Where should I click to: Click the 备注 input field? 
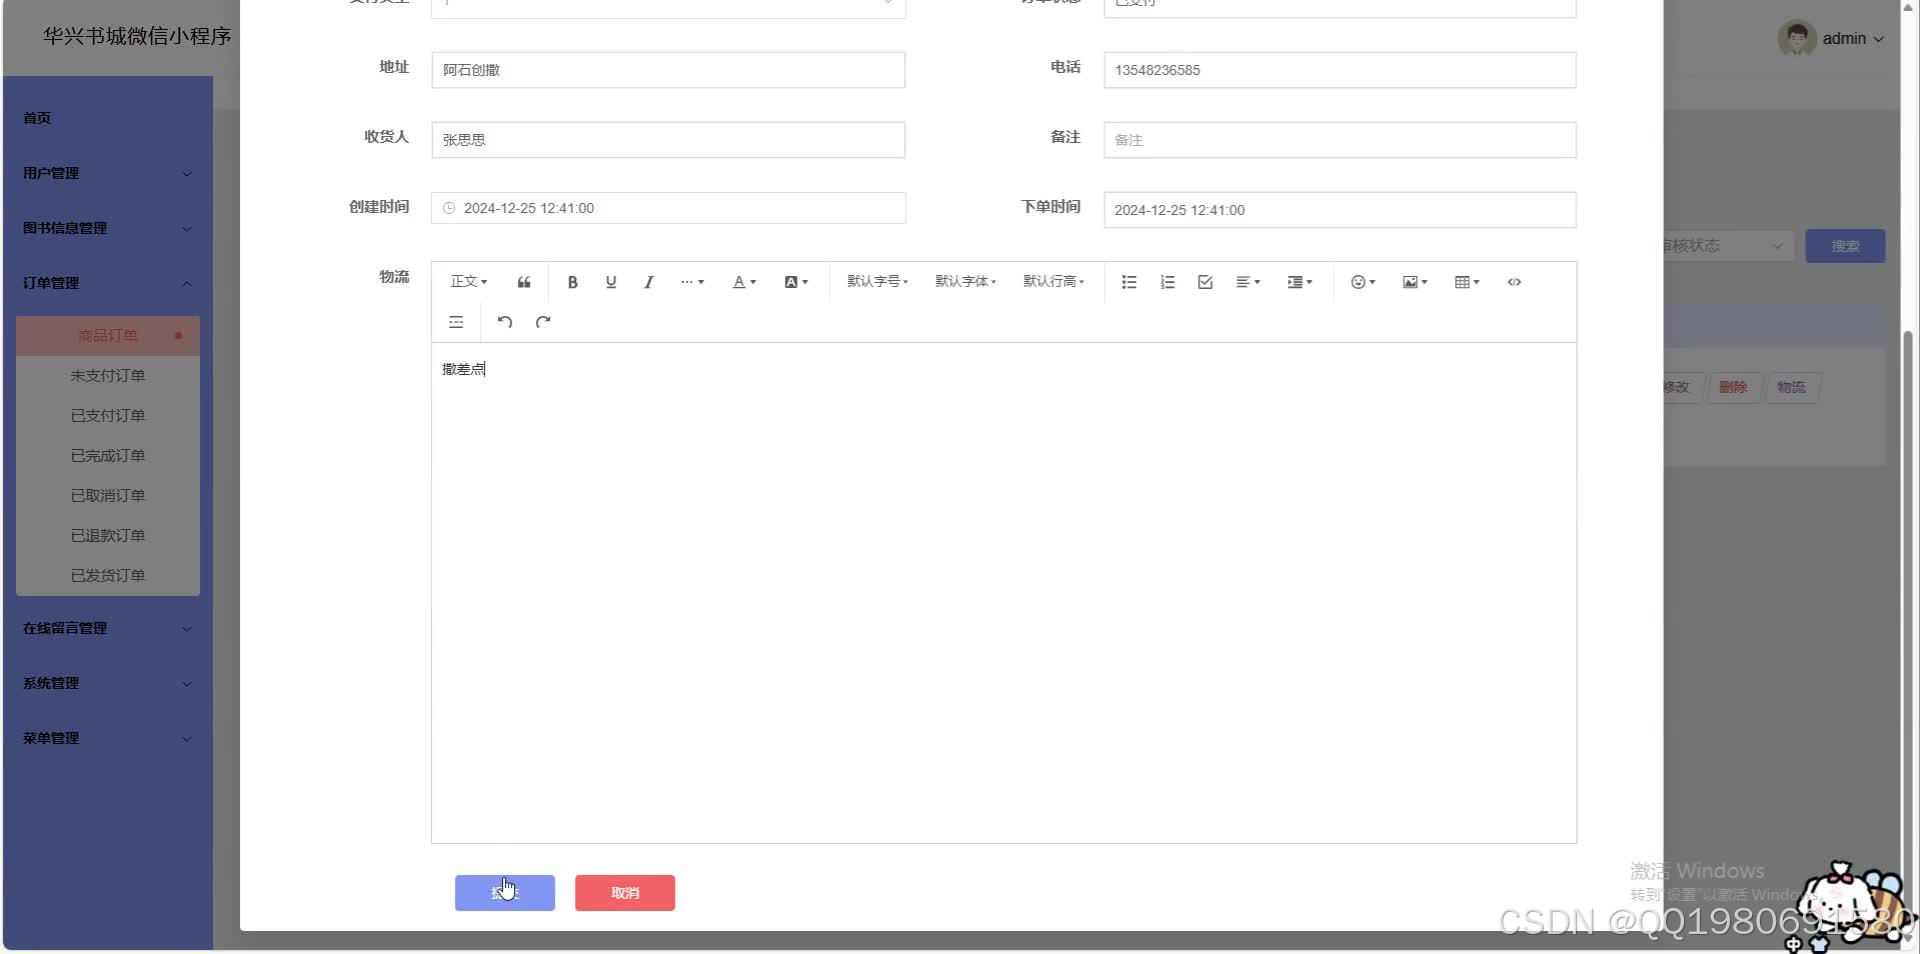tap(1340, 140)
